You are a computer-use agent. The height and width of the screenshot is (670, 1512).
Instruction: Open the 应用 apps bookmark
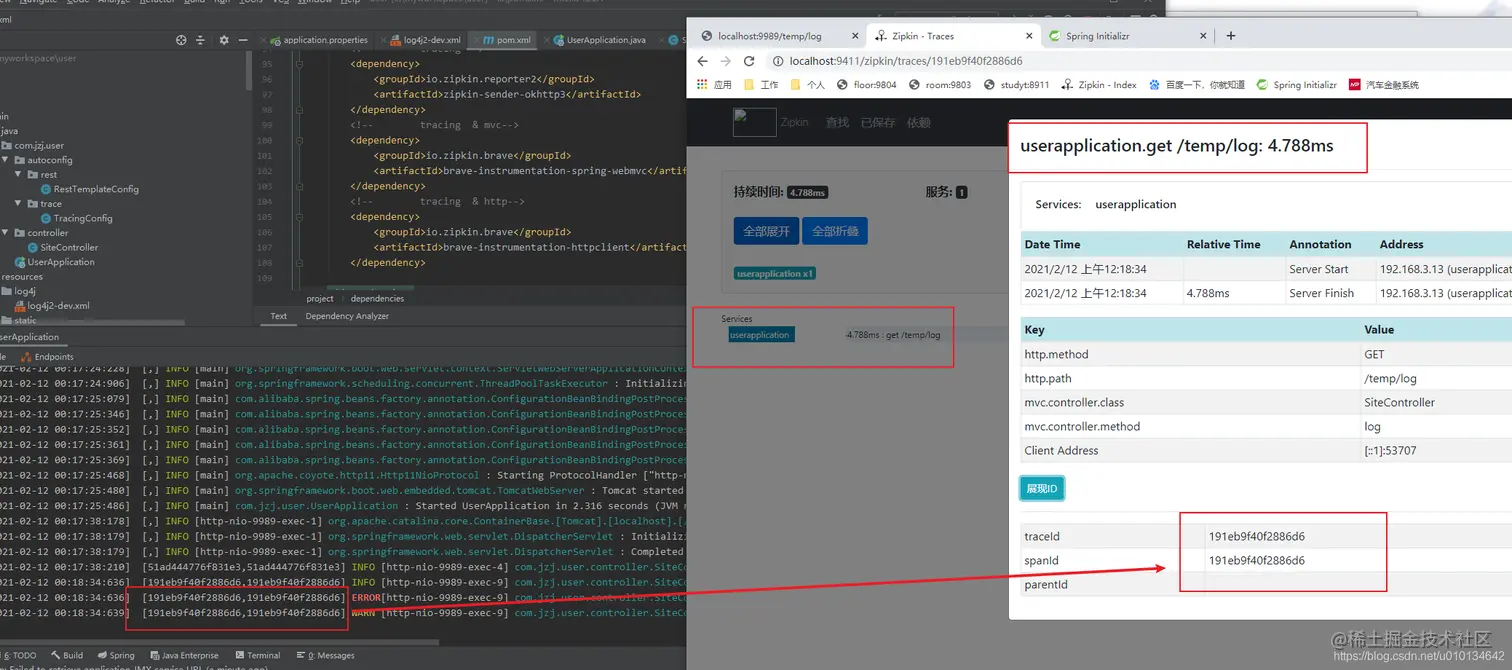714,85
